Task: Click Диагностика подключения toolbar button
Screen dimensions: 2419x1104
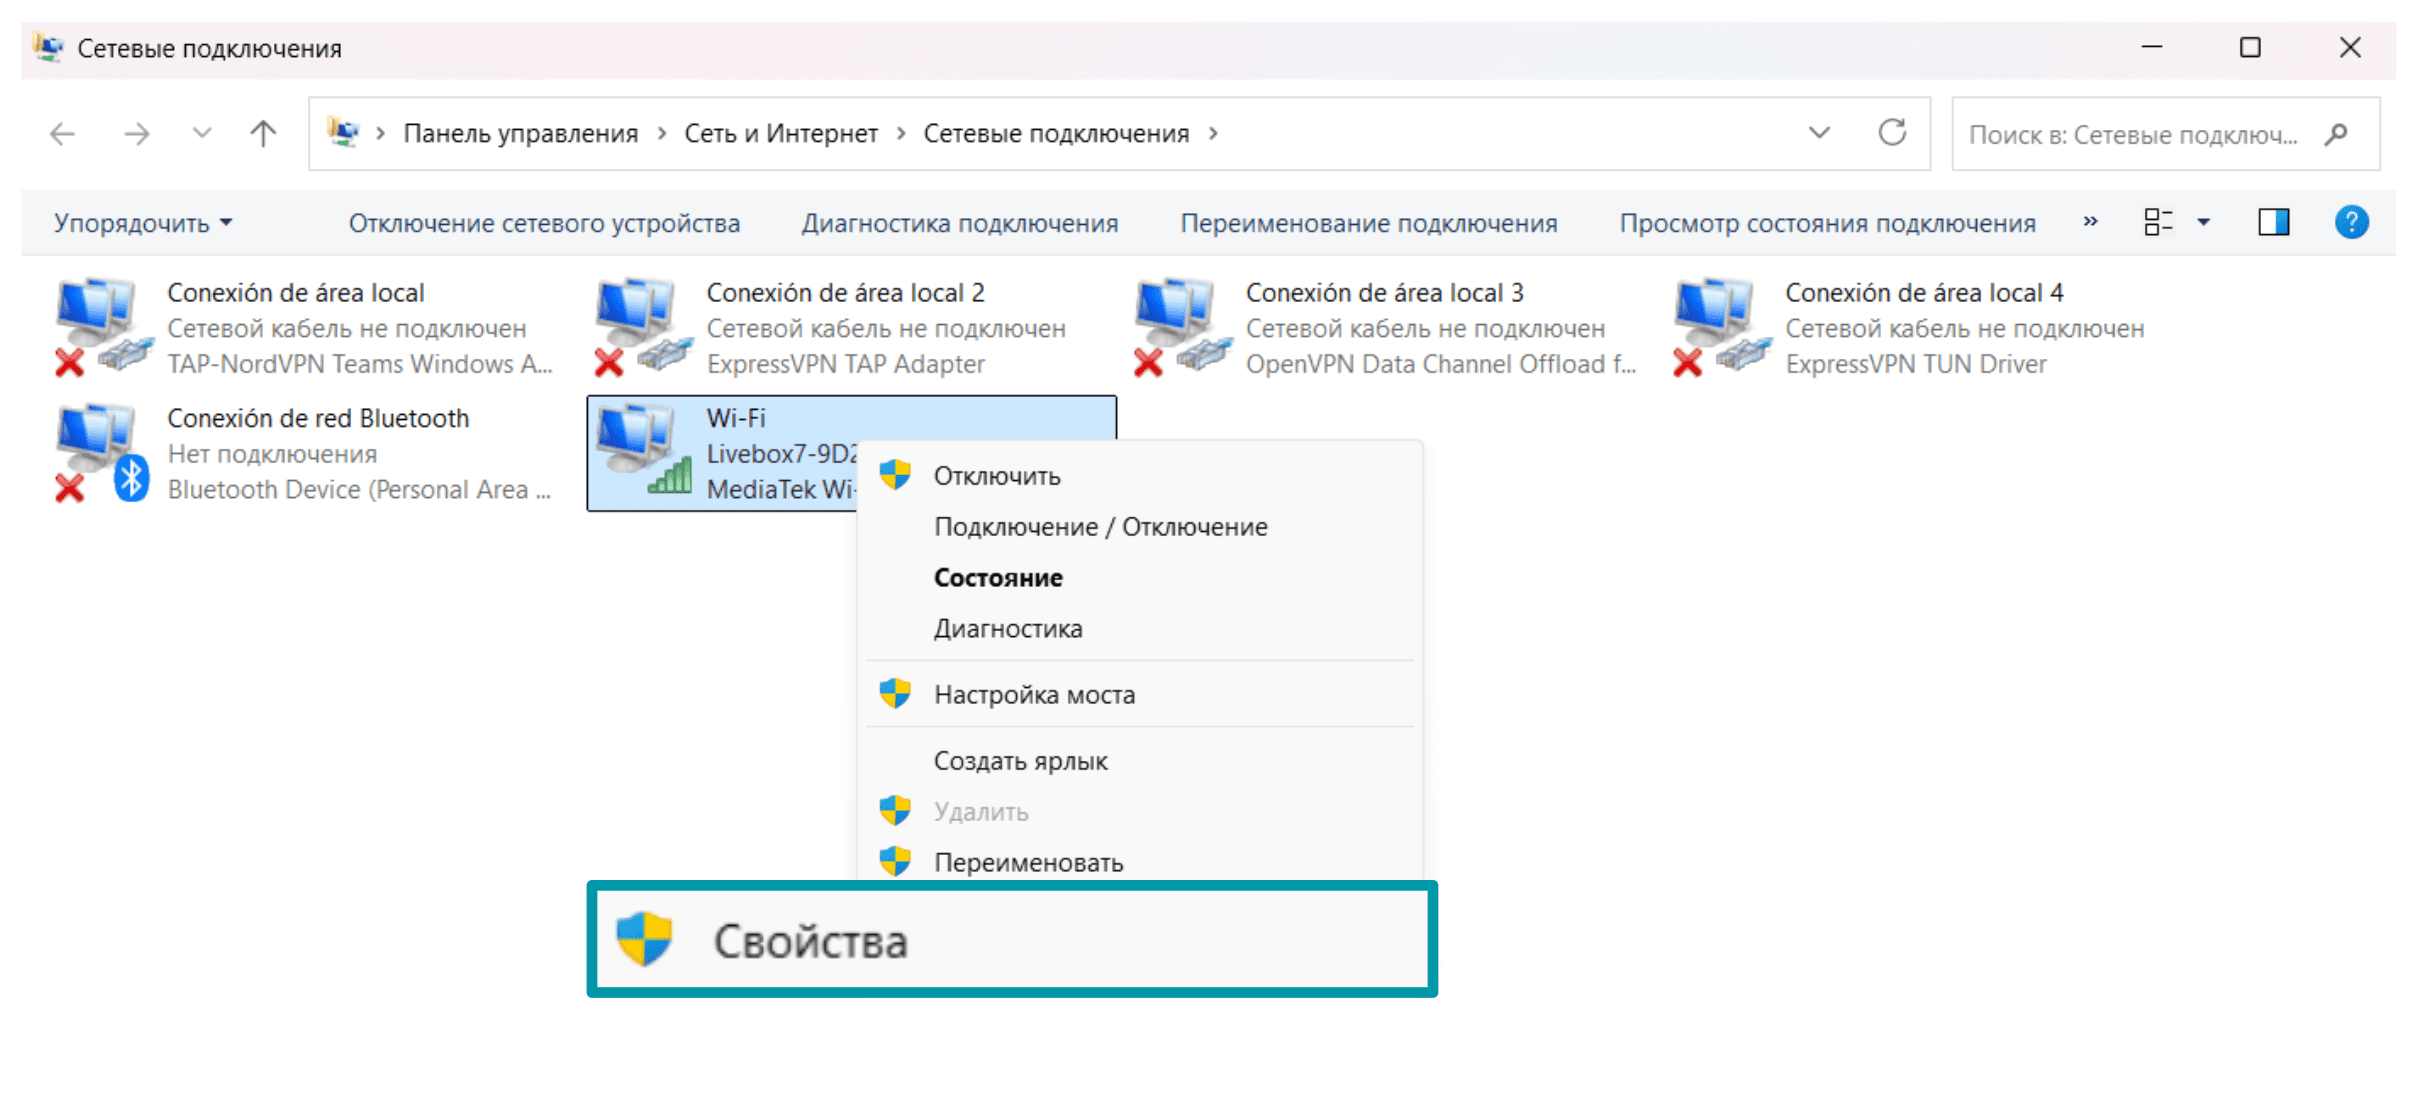Action: click(959, 223)
